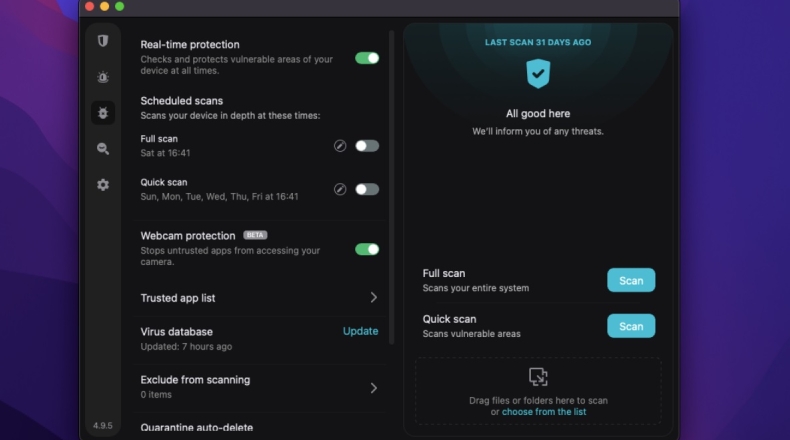Disable Real-time protection toggle
The height and width of the screenshot is (440, 790).
coord(367,58)
